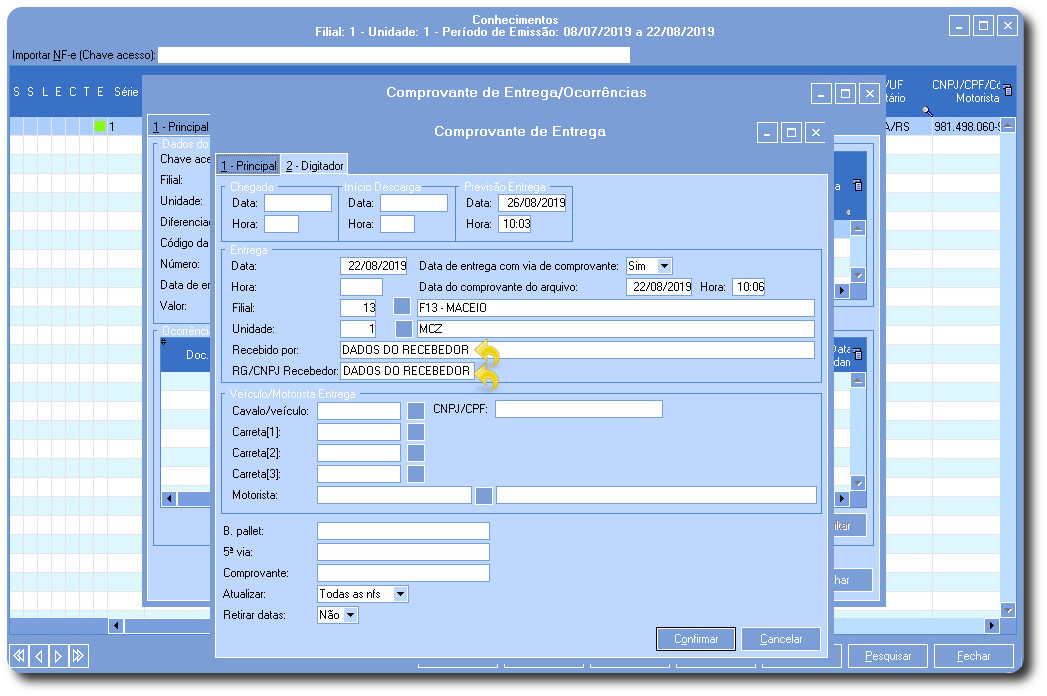Go to the last record using navigation arrow
Image resolution: width=1047 pixels, height=696 pixels.
[x=79, y=656]
